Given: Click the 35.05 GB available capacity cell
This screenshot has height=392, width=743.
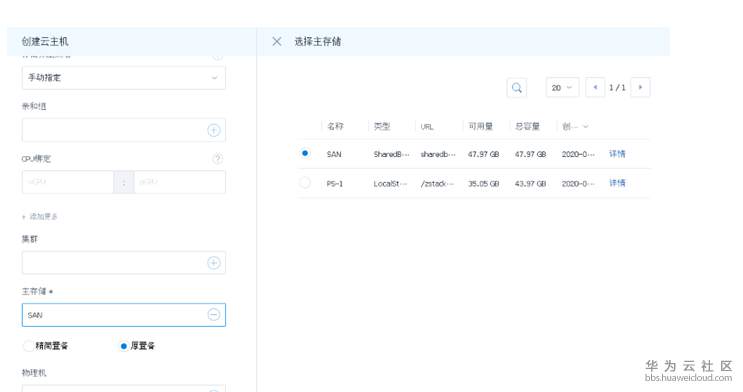Looking at the screenshot, I should pos(483,183).
